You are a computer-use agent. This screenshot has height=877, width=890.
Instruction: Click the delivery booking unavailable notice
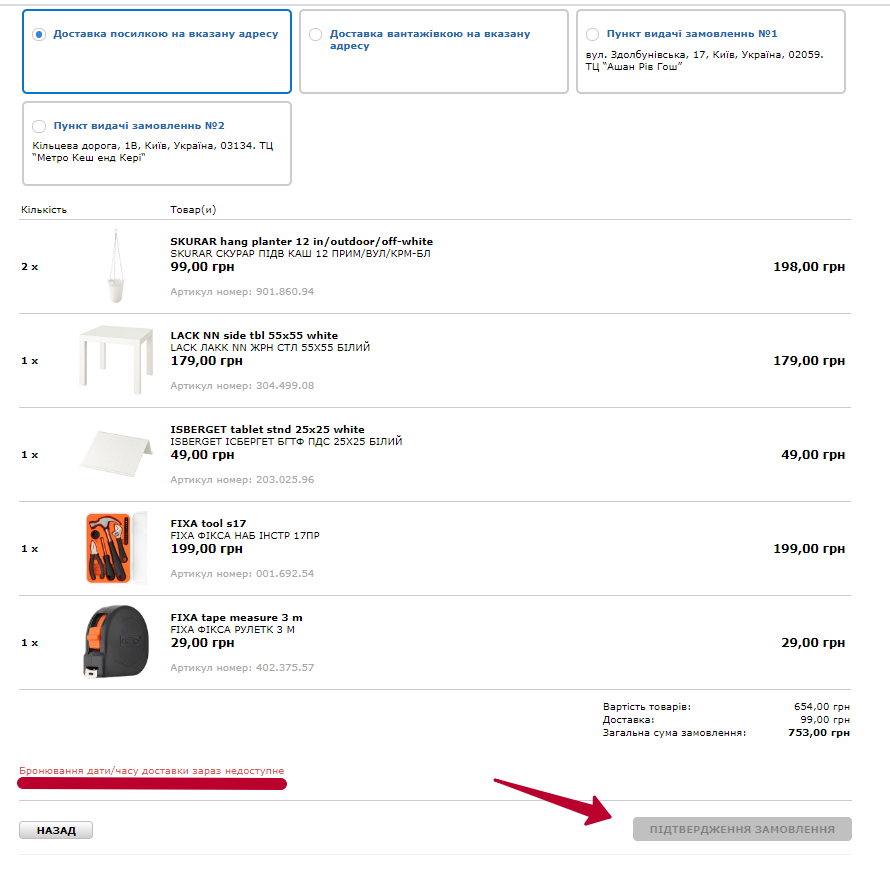[x=151, y=771]
